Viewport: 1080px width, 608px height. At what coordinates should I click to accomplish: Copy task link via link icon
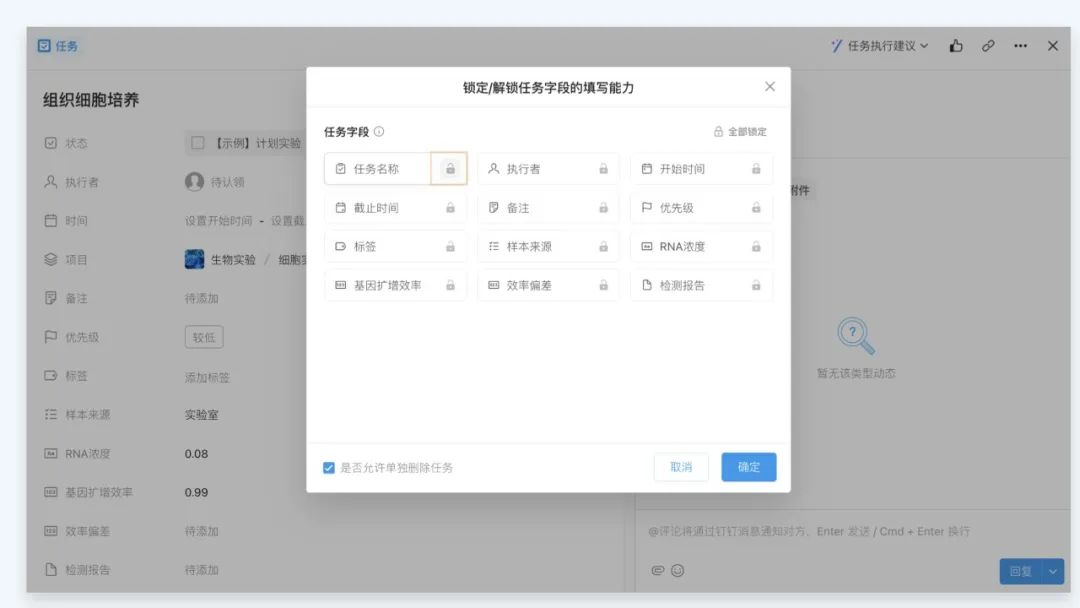[x=988, y=46]
